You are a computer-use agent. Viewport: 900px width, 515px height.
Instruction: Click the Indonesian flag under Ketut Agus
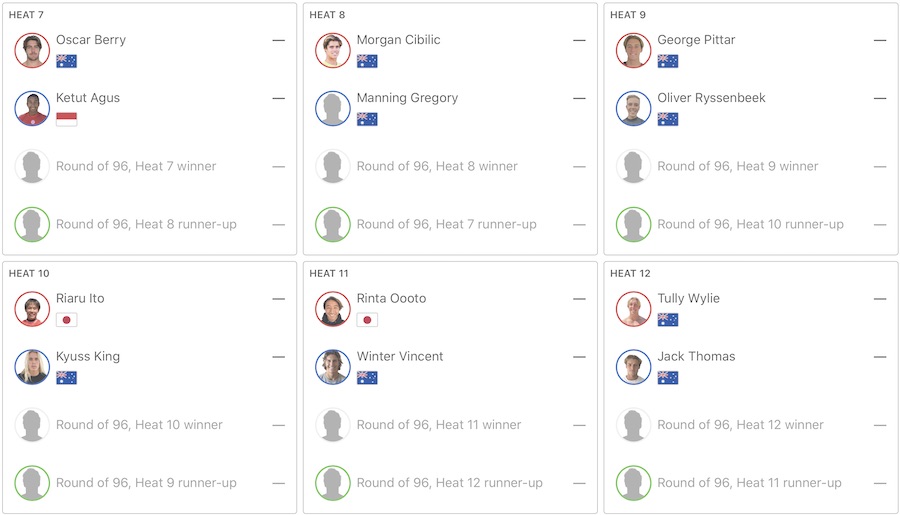(x=67, y=119)
